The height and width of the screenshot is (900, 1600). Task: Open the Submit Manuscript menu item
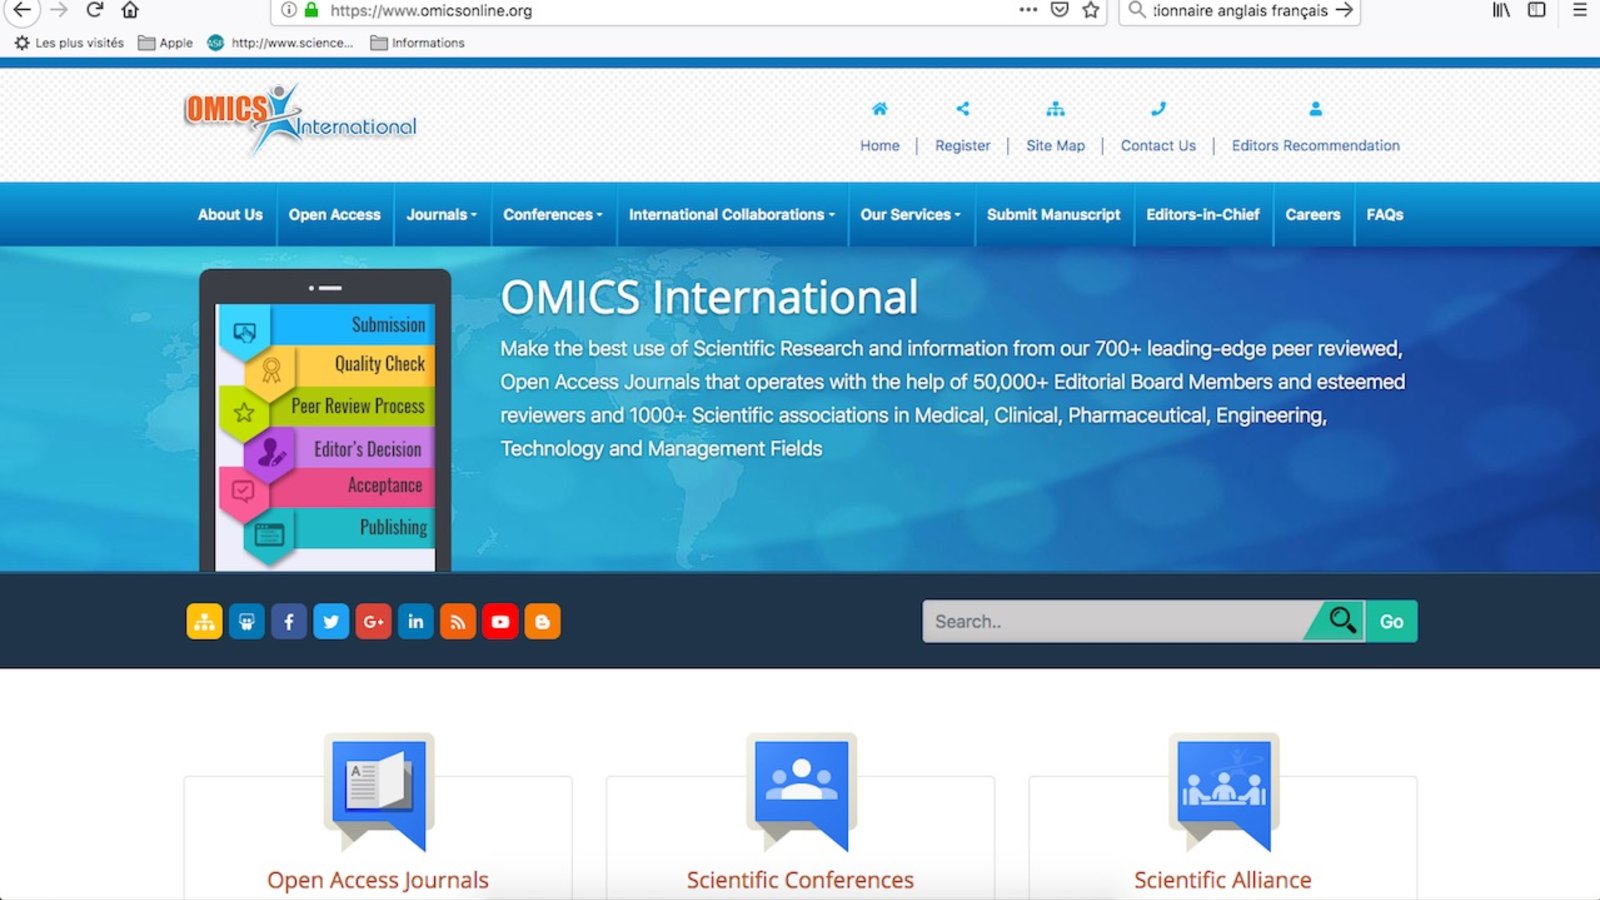coord(1053,215)
